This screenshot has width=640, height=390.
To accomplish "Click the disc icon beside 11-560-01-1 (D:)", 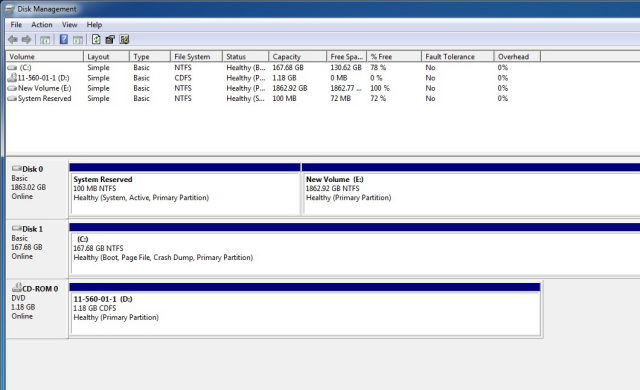I will (x=12, y=78).
